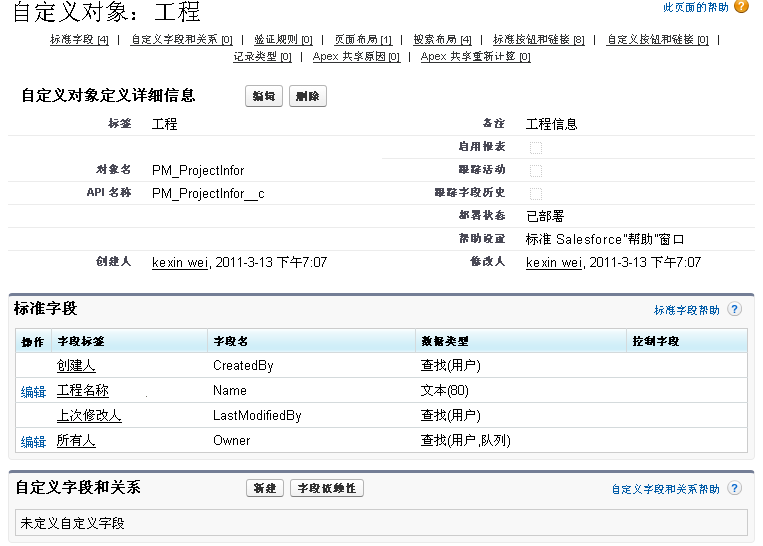Select the LastModifiedBy field name cell
This screenshot has height=546, width=763.
pos(257,415)
